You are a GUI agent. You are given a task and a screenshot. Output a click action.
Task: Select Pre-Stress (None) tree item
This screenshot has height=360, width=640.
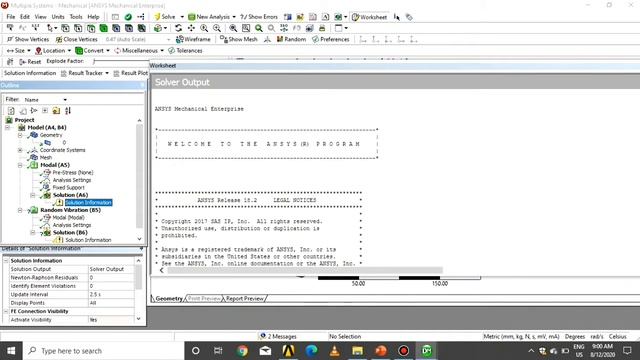click(x=73, y=173)
